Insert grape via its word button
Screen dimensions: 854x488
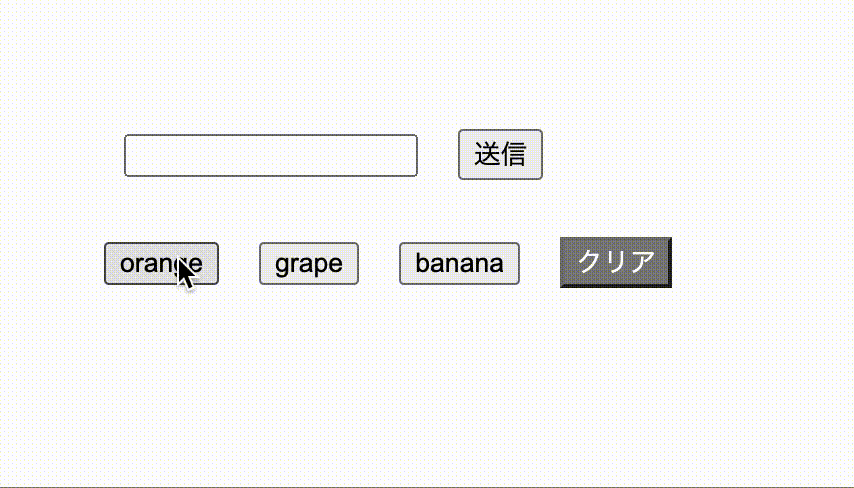pyautogui.click(x=309, y=264)
